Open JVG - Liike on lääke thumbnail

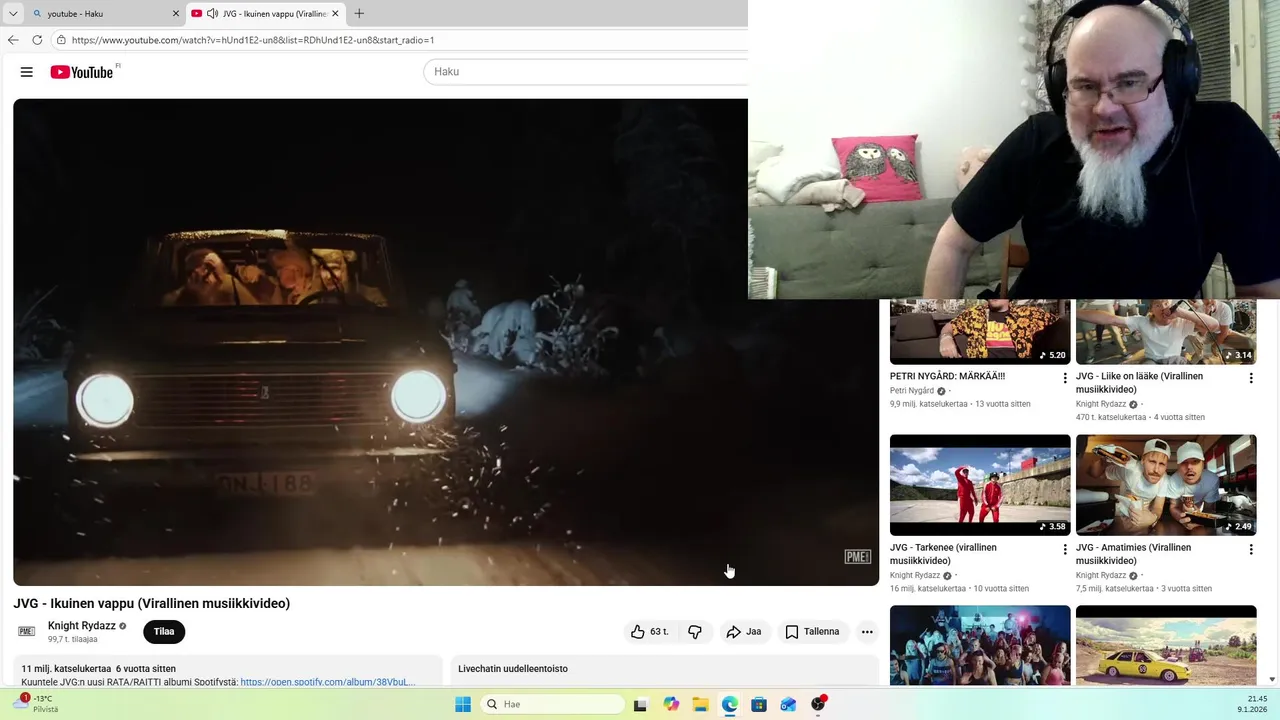[1166, 332]
